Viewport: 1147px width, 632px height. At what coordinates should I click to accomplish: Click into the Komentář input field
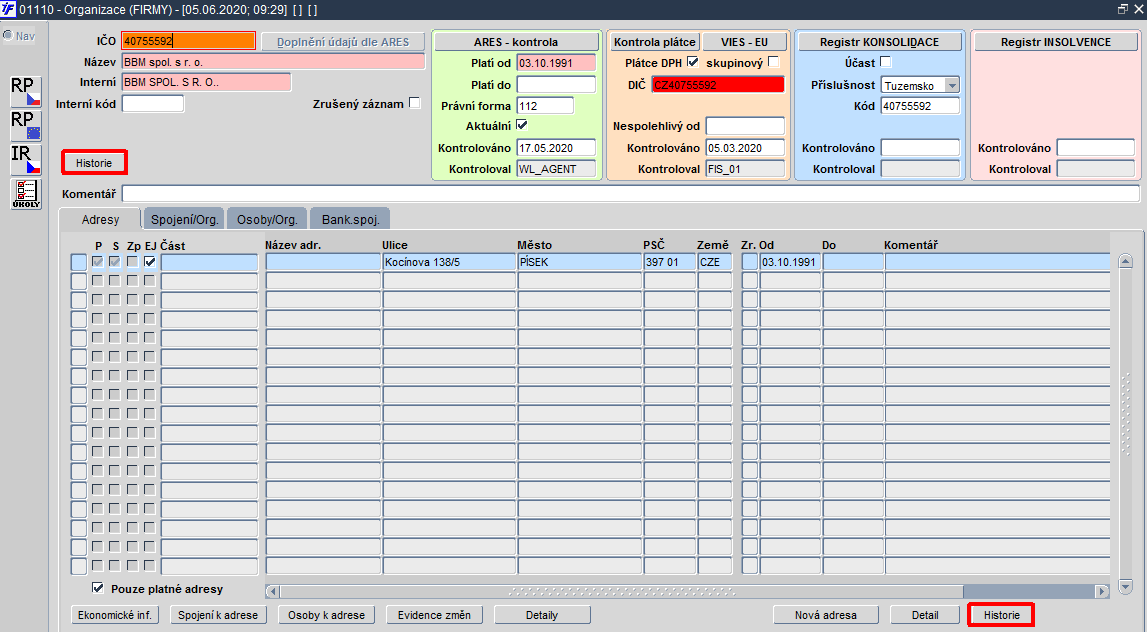point(631,194)
